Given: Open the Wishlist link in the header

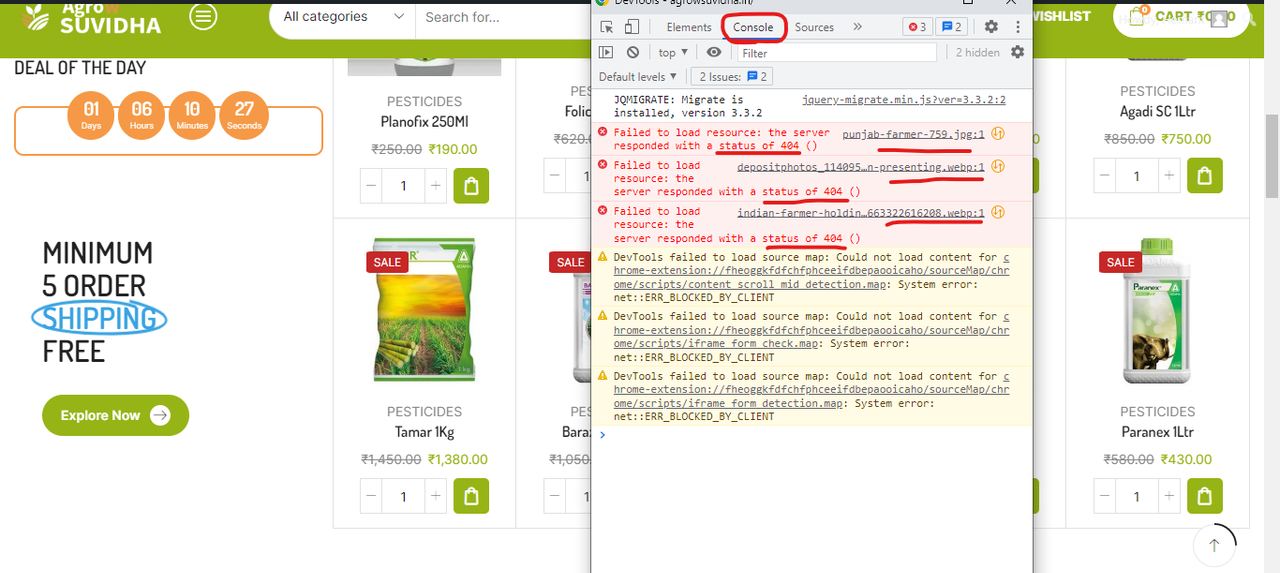Looking at the screenshot, I should pyautogui.click(x=1061, y=17).
